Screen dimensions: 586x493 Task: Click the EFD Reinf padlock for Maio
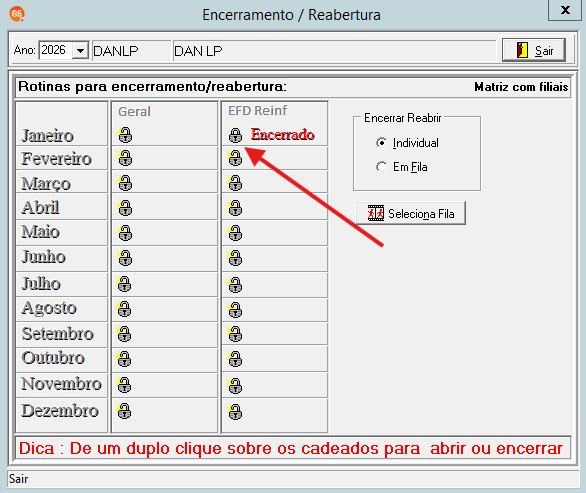pos(235,233)
